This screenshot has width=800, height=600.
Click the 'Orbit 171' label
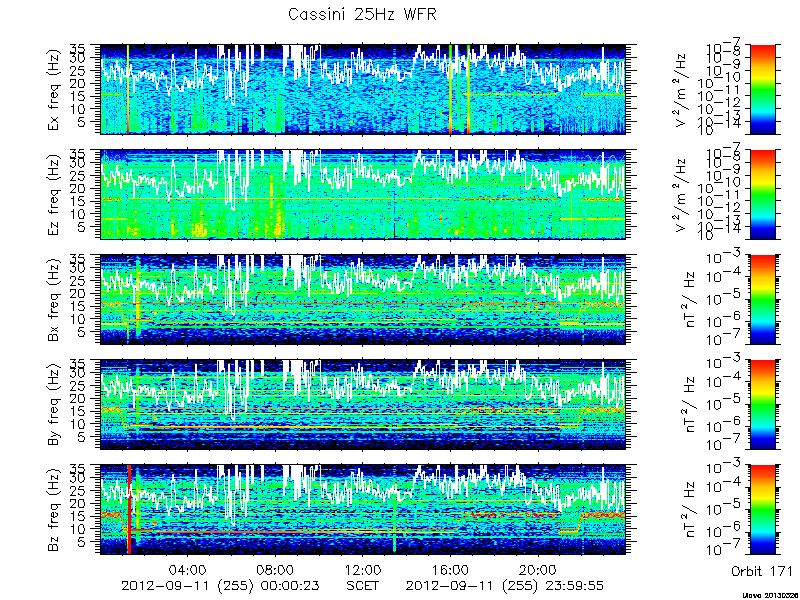point(762,570)
